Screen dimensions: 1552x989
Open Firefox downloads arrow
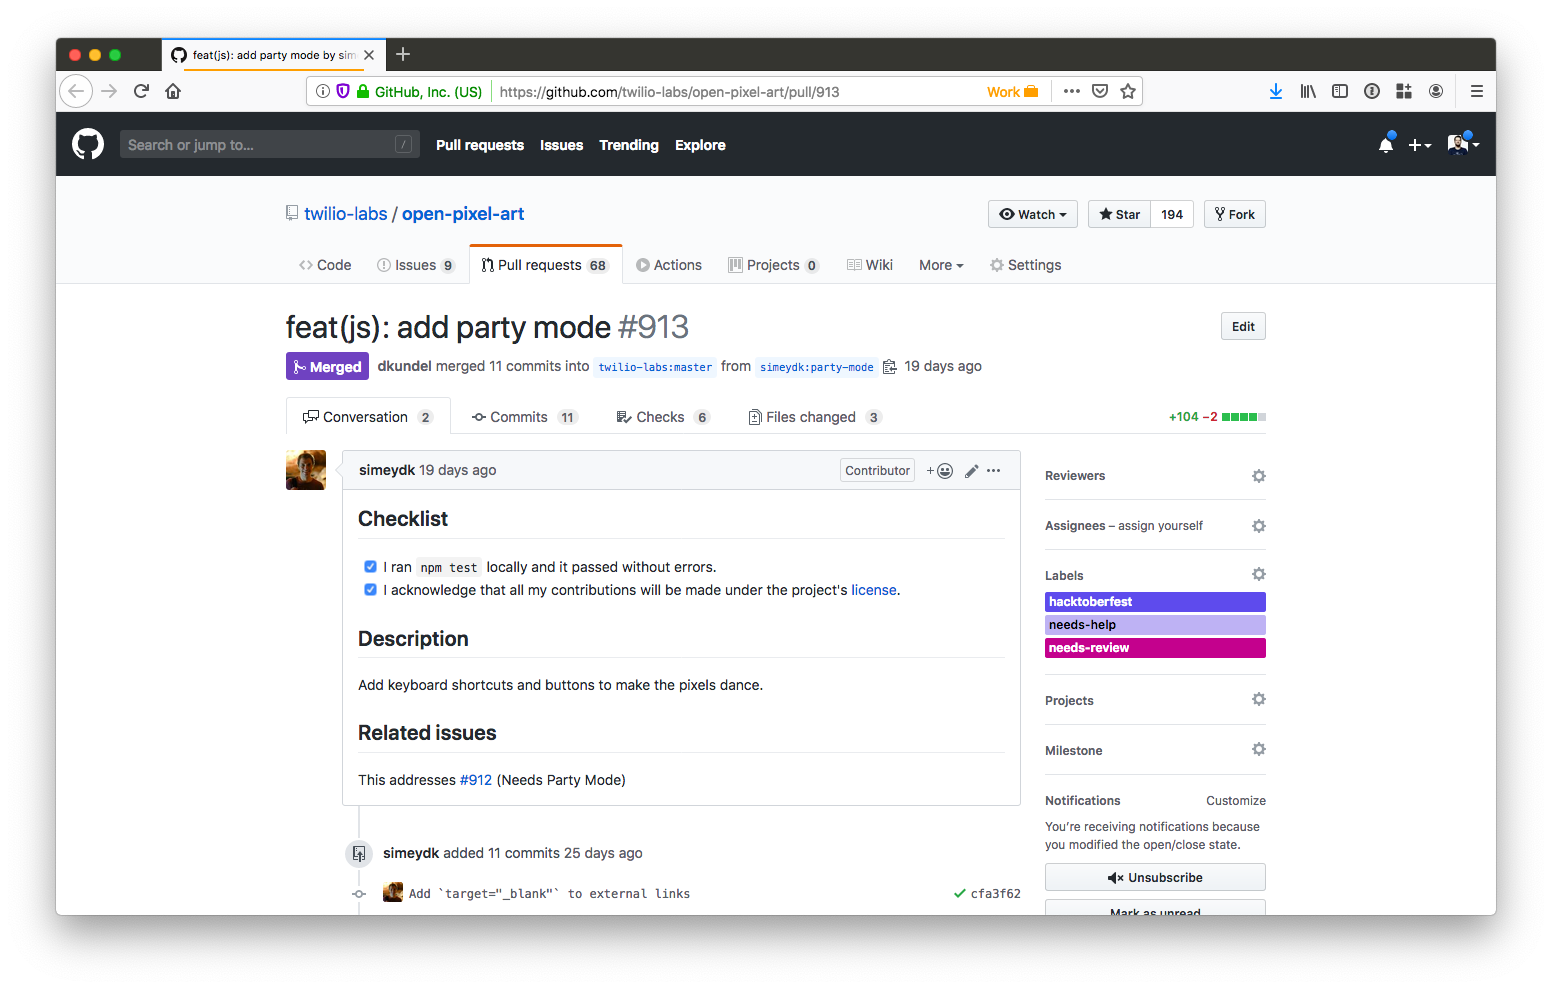pos(1276,91)
